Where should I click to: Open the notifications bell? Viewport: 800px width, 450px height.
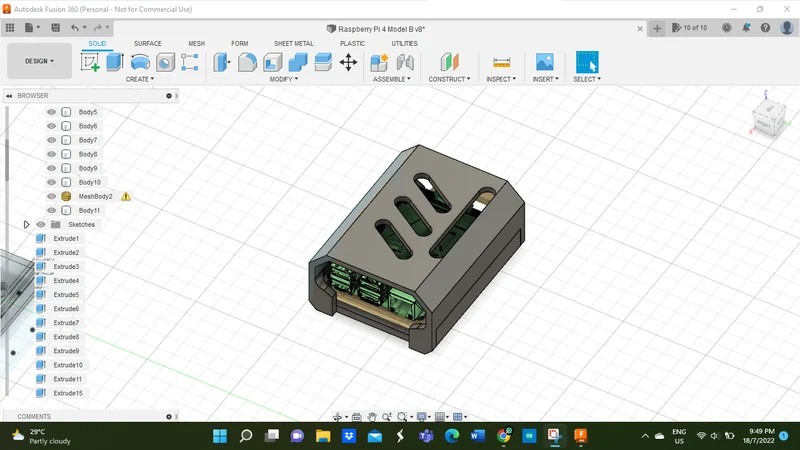point(746,28)
